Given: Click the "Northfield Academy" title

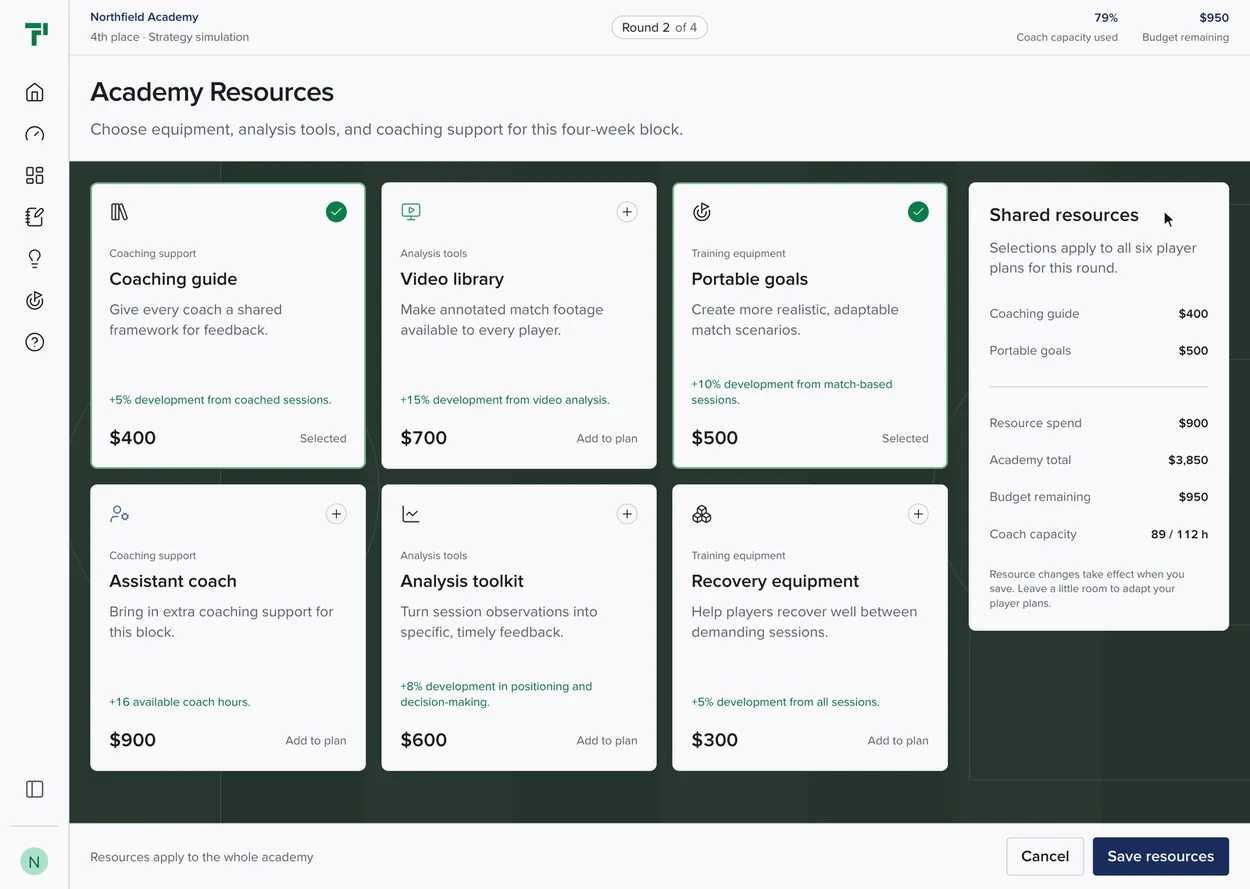Looking at the screenshot, I should (144, 17).
